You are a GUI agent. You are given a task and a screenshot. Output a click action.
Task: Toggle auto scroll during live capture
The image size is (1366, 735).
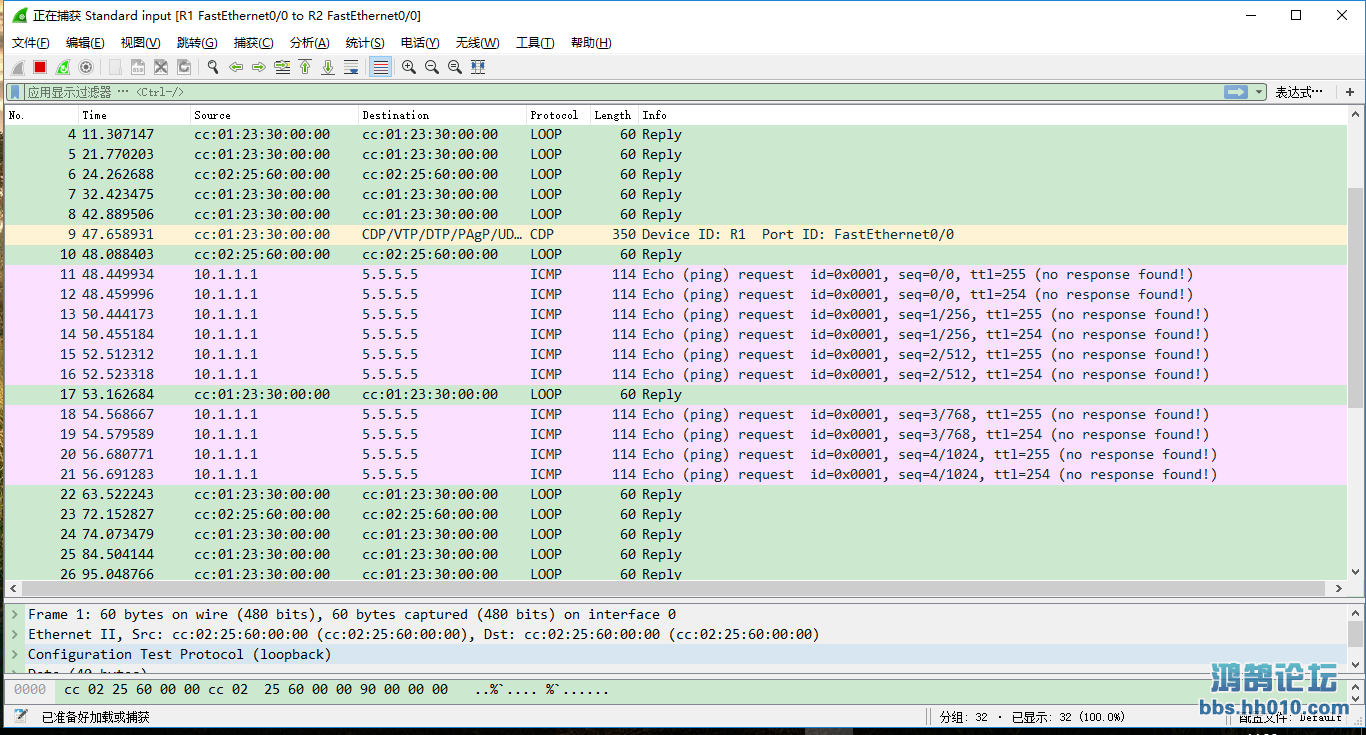click(x=351, y=67)
